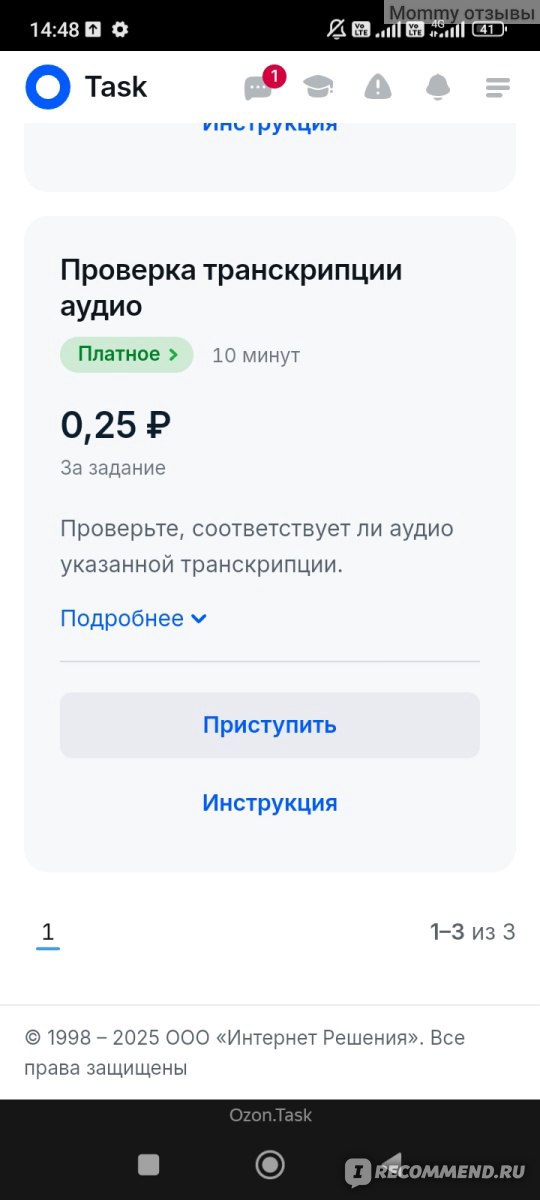Tap the warning triangle alert icon
This screenshot has height=1200, width=540.
378,87
